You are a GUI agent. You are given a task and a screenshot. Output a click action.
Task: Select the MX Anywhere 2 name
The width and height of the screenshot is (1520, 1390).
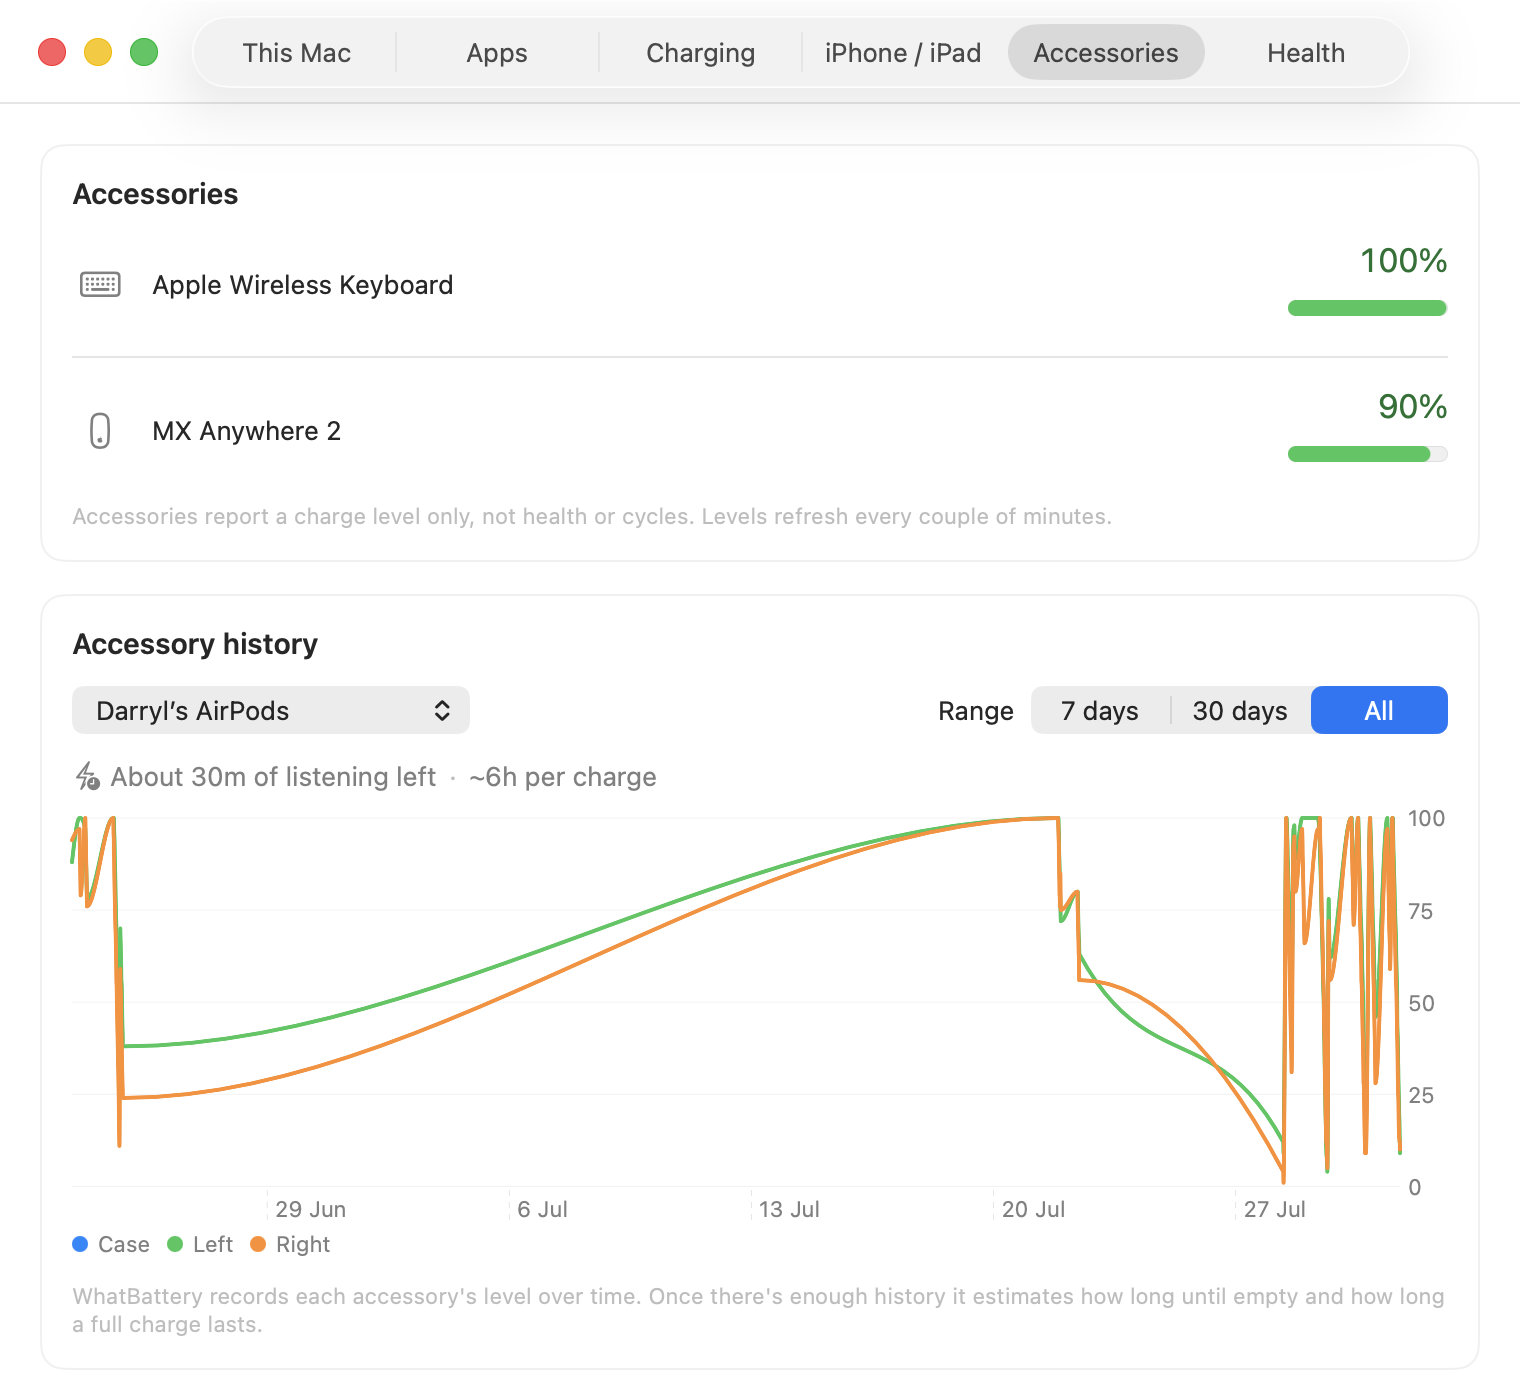(247, 431)
